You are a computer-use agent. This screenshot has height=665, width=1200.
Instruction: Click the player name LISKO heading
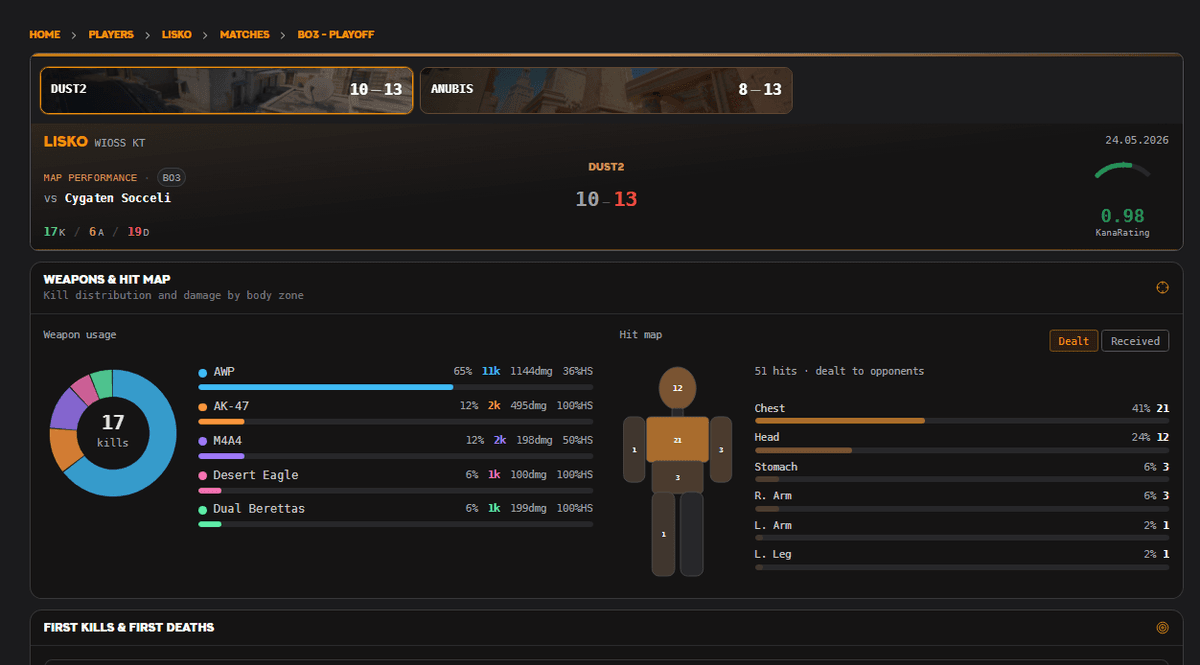click(x=66, y=142)
